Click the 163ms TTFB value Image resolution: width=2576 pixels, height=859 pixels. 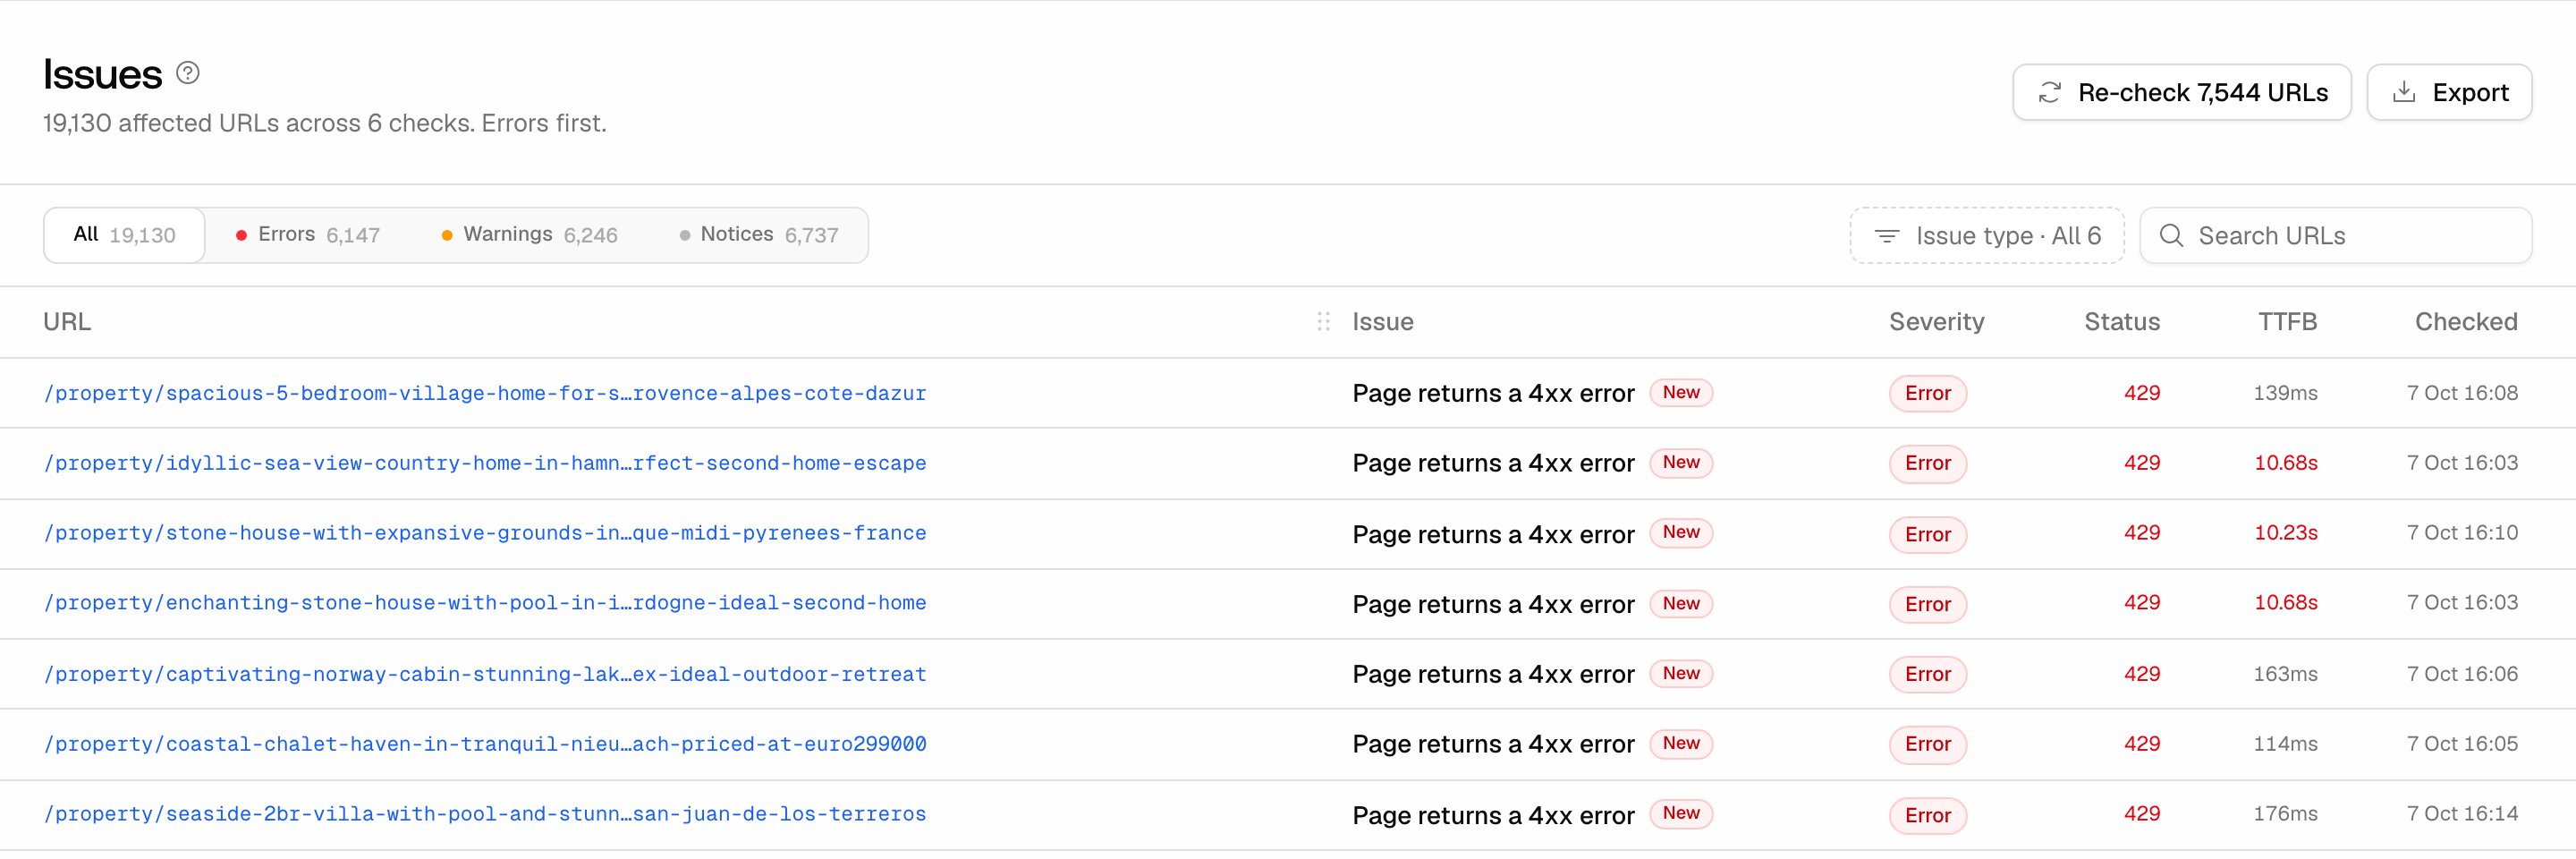[2285, 674]
